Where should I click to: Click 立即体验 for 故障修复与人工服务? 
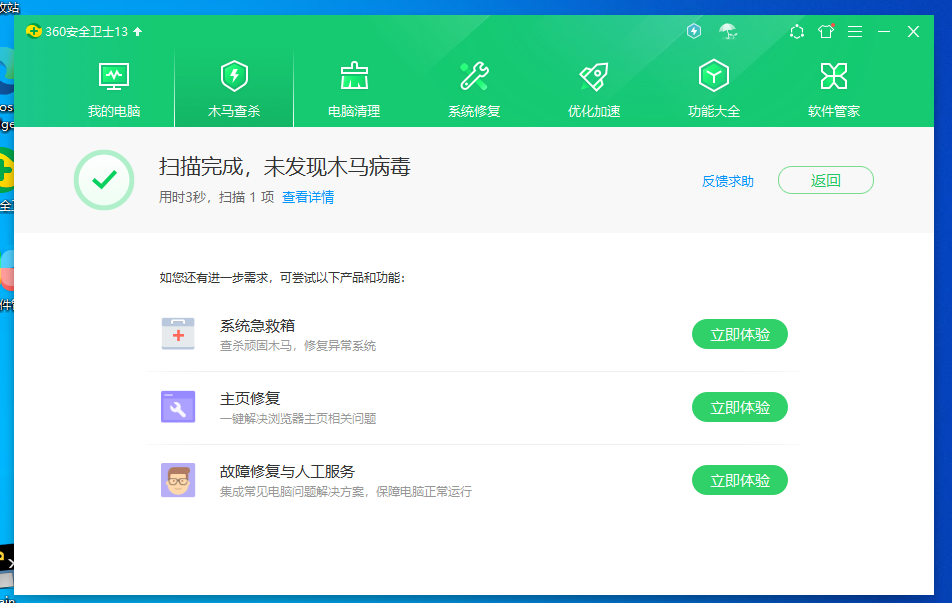point(740,480)
